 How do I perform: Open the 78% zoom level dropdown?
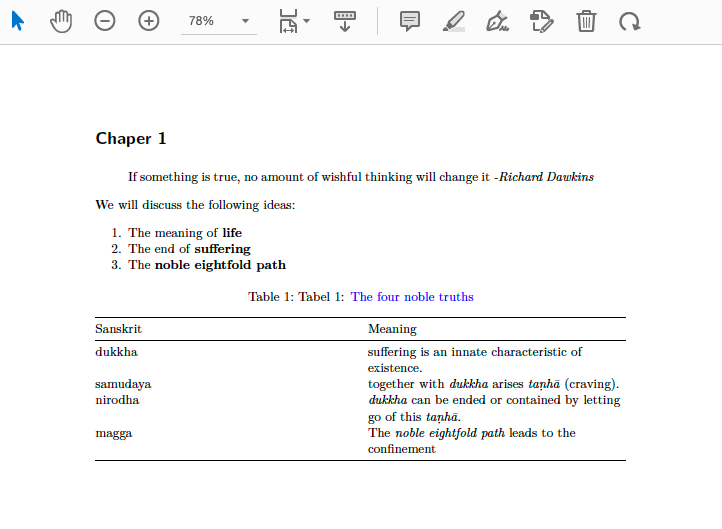tap(246, 21)
